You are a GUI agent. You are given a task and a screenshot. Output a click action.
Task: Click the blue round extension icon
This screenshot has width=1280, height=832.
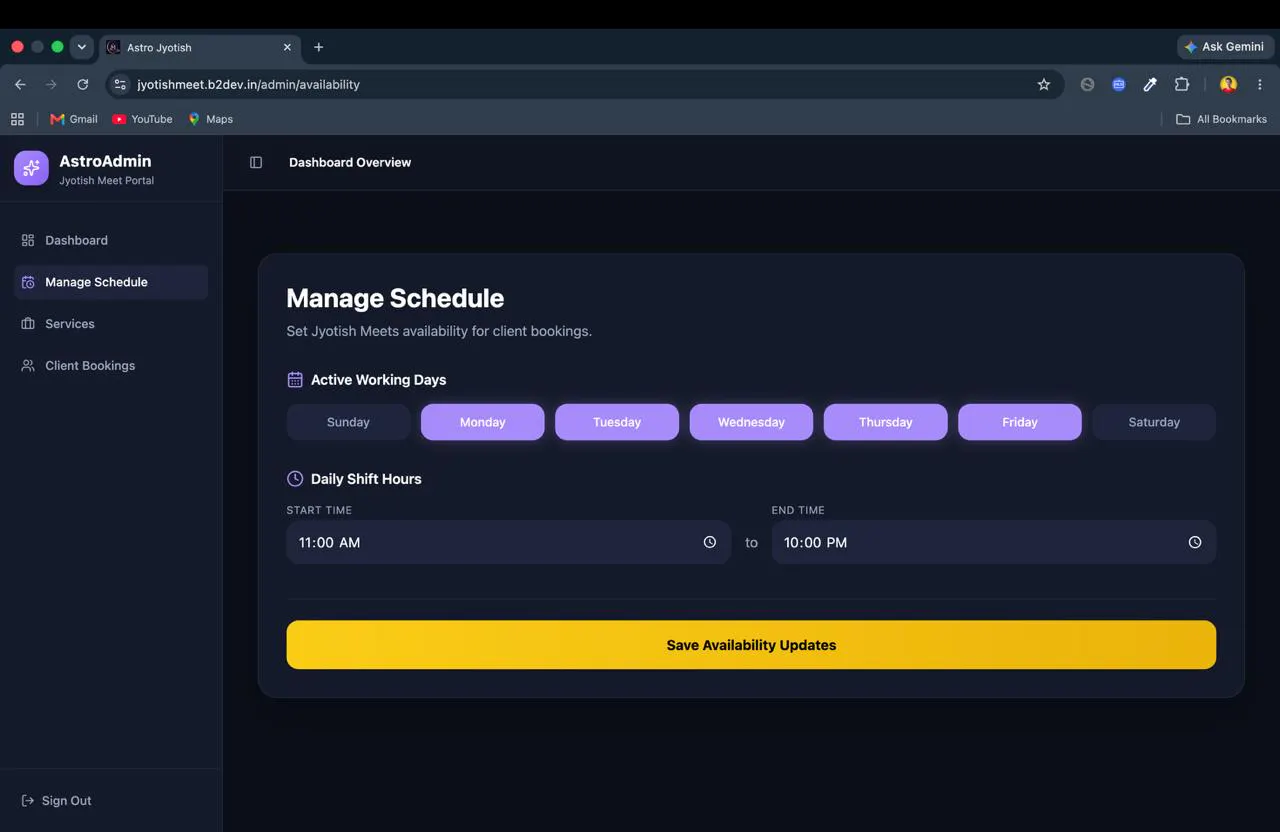coord(1119,85)
